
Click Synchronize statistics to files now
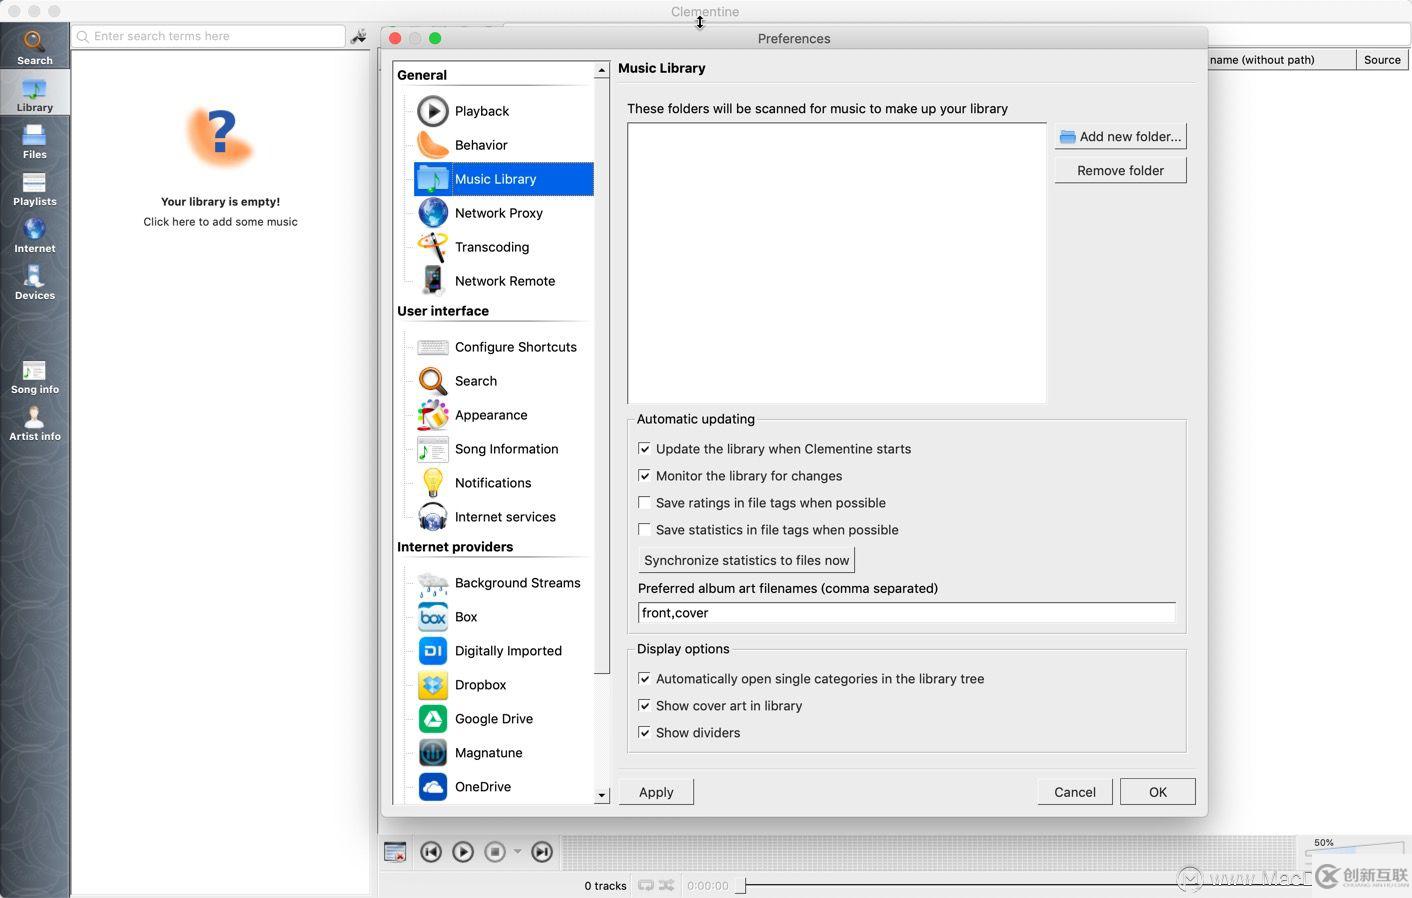coord(746,561)
